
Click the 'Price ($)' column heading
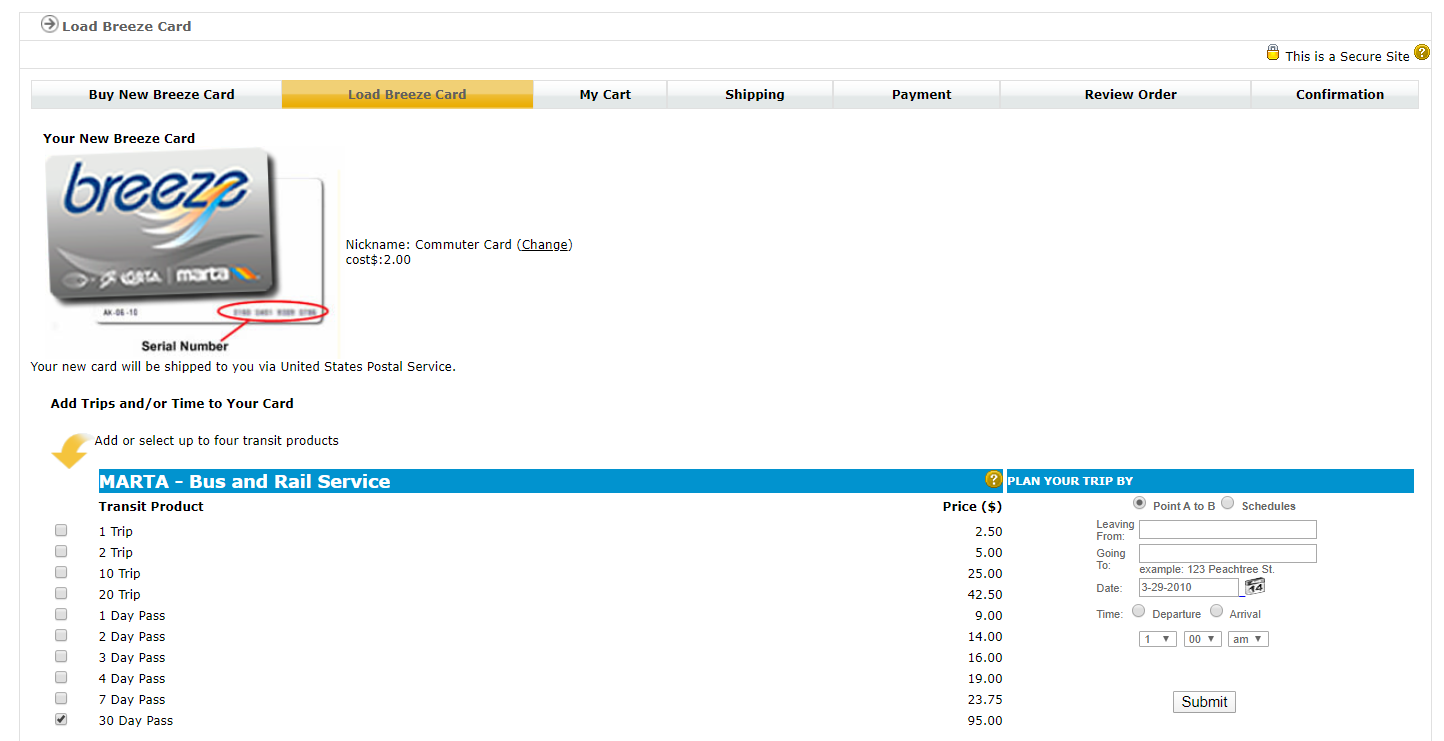(x=972, y=507)
